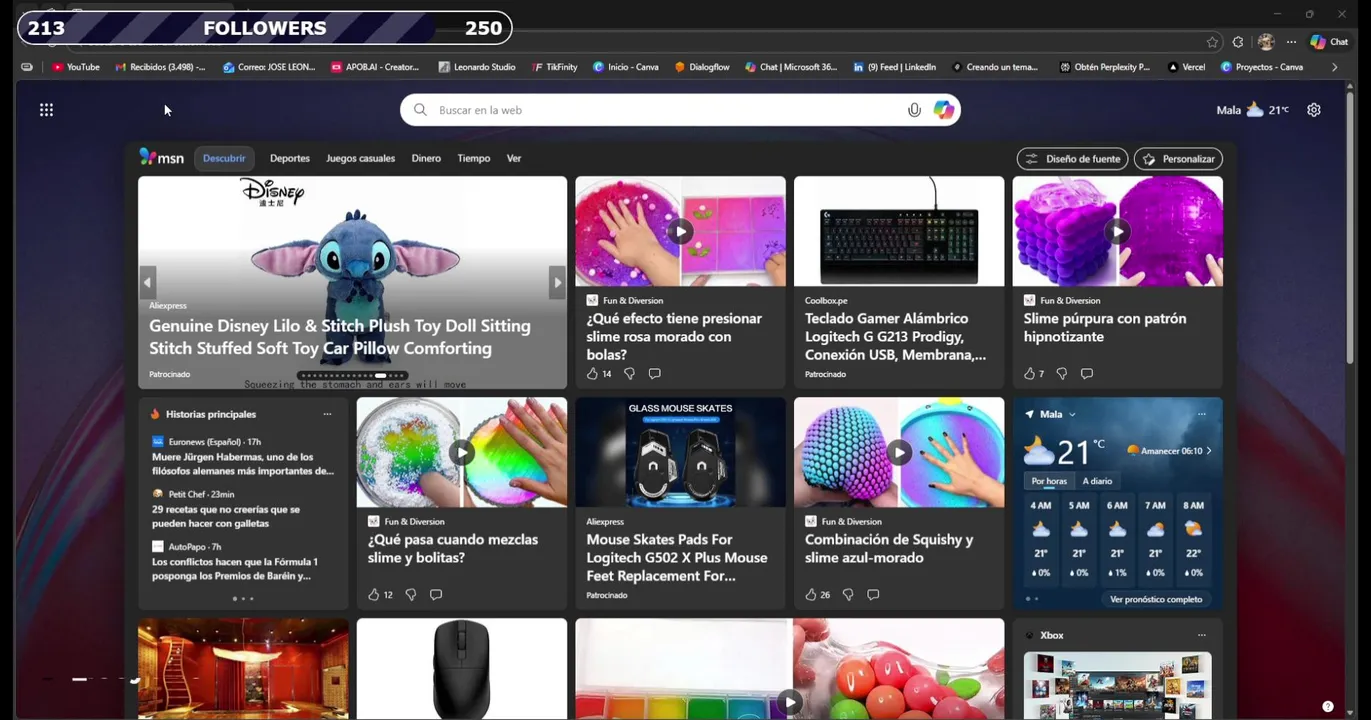Viewport: 1371px width, 720px height.
Task: Select the Por horas forecast tab
Action: (1049, 481)
